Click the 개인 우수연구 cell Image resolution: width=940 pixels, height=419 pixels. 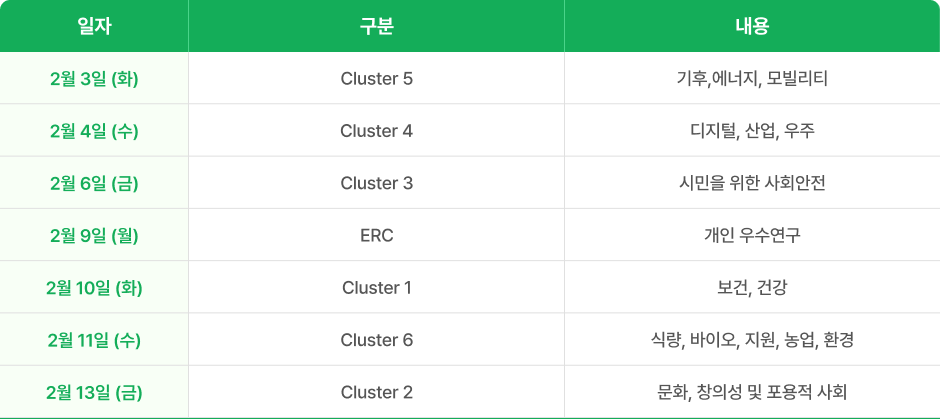tap(752, 236)
